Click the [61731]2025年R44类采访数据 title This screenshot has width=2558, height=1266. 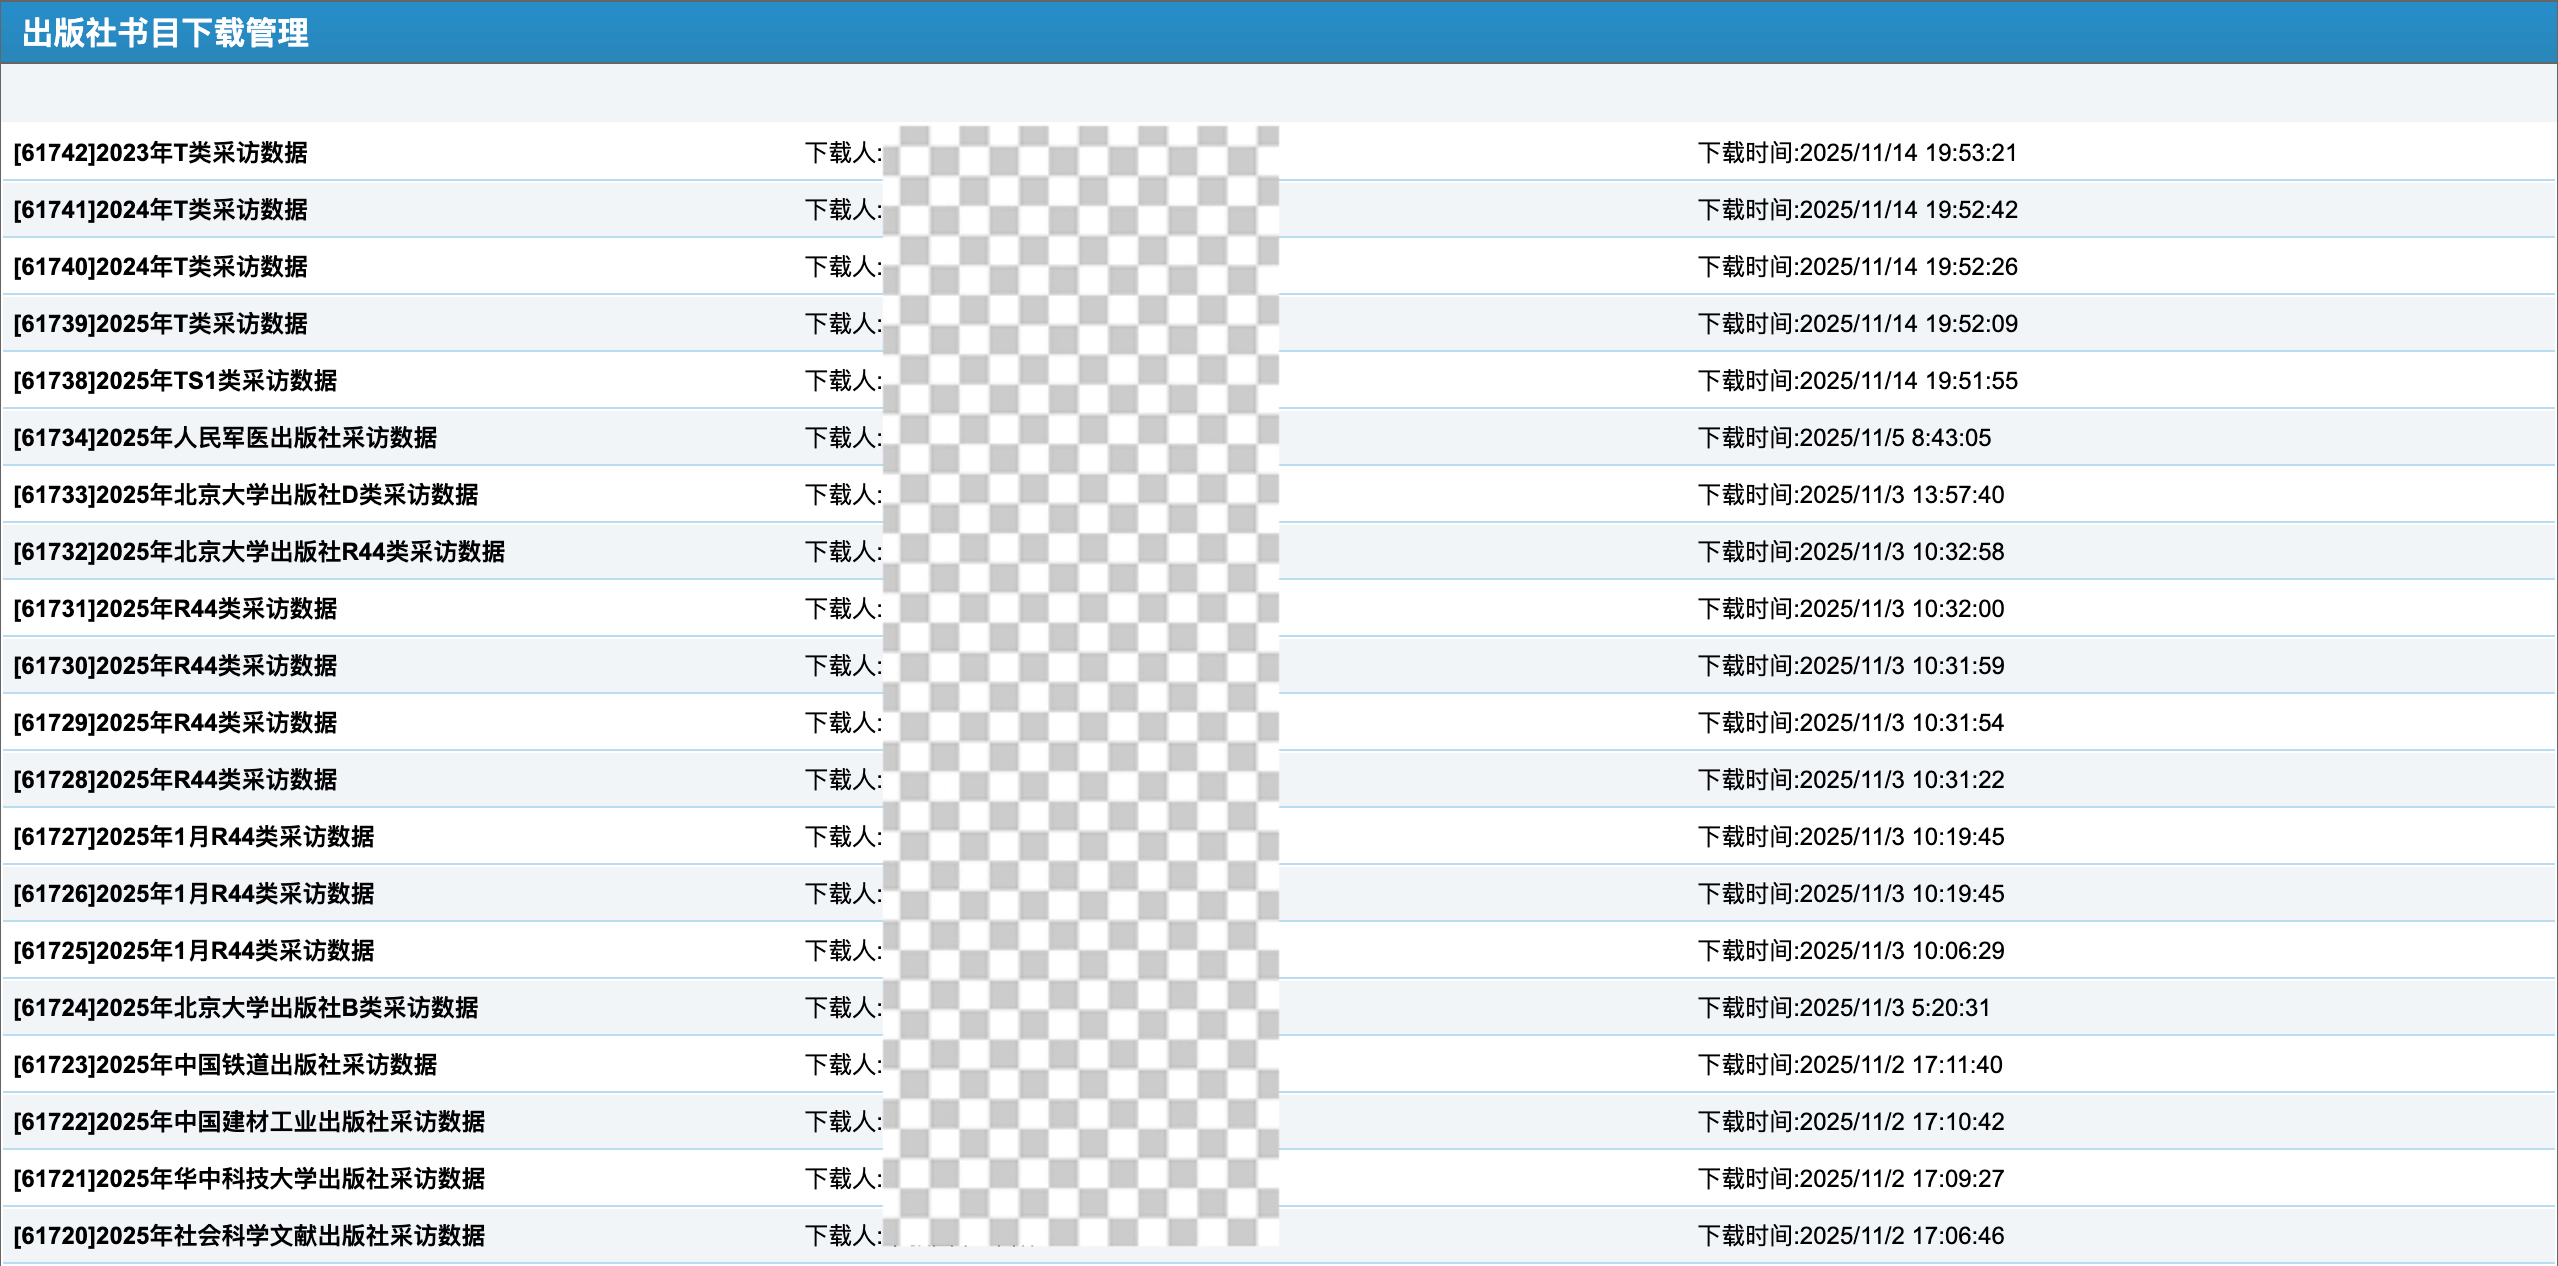[175, 609]
